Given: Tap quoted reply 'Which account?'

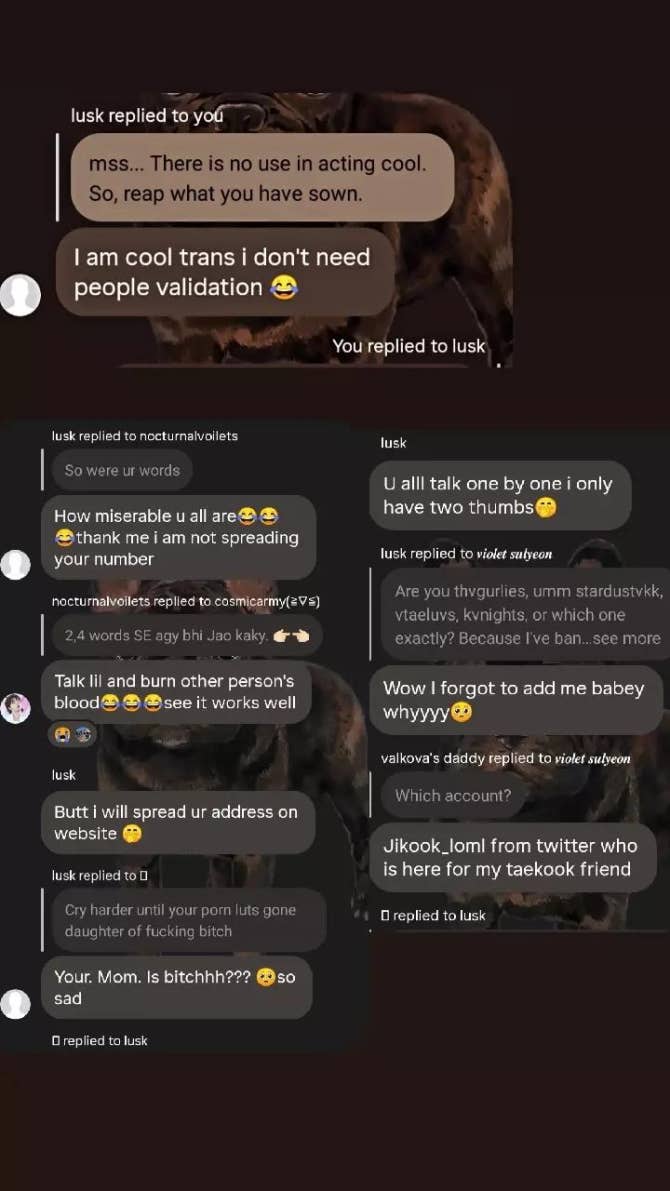Looking at the screenshot, I should [x=453, y=795].
